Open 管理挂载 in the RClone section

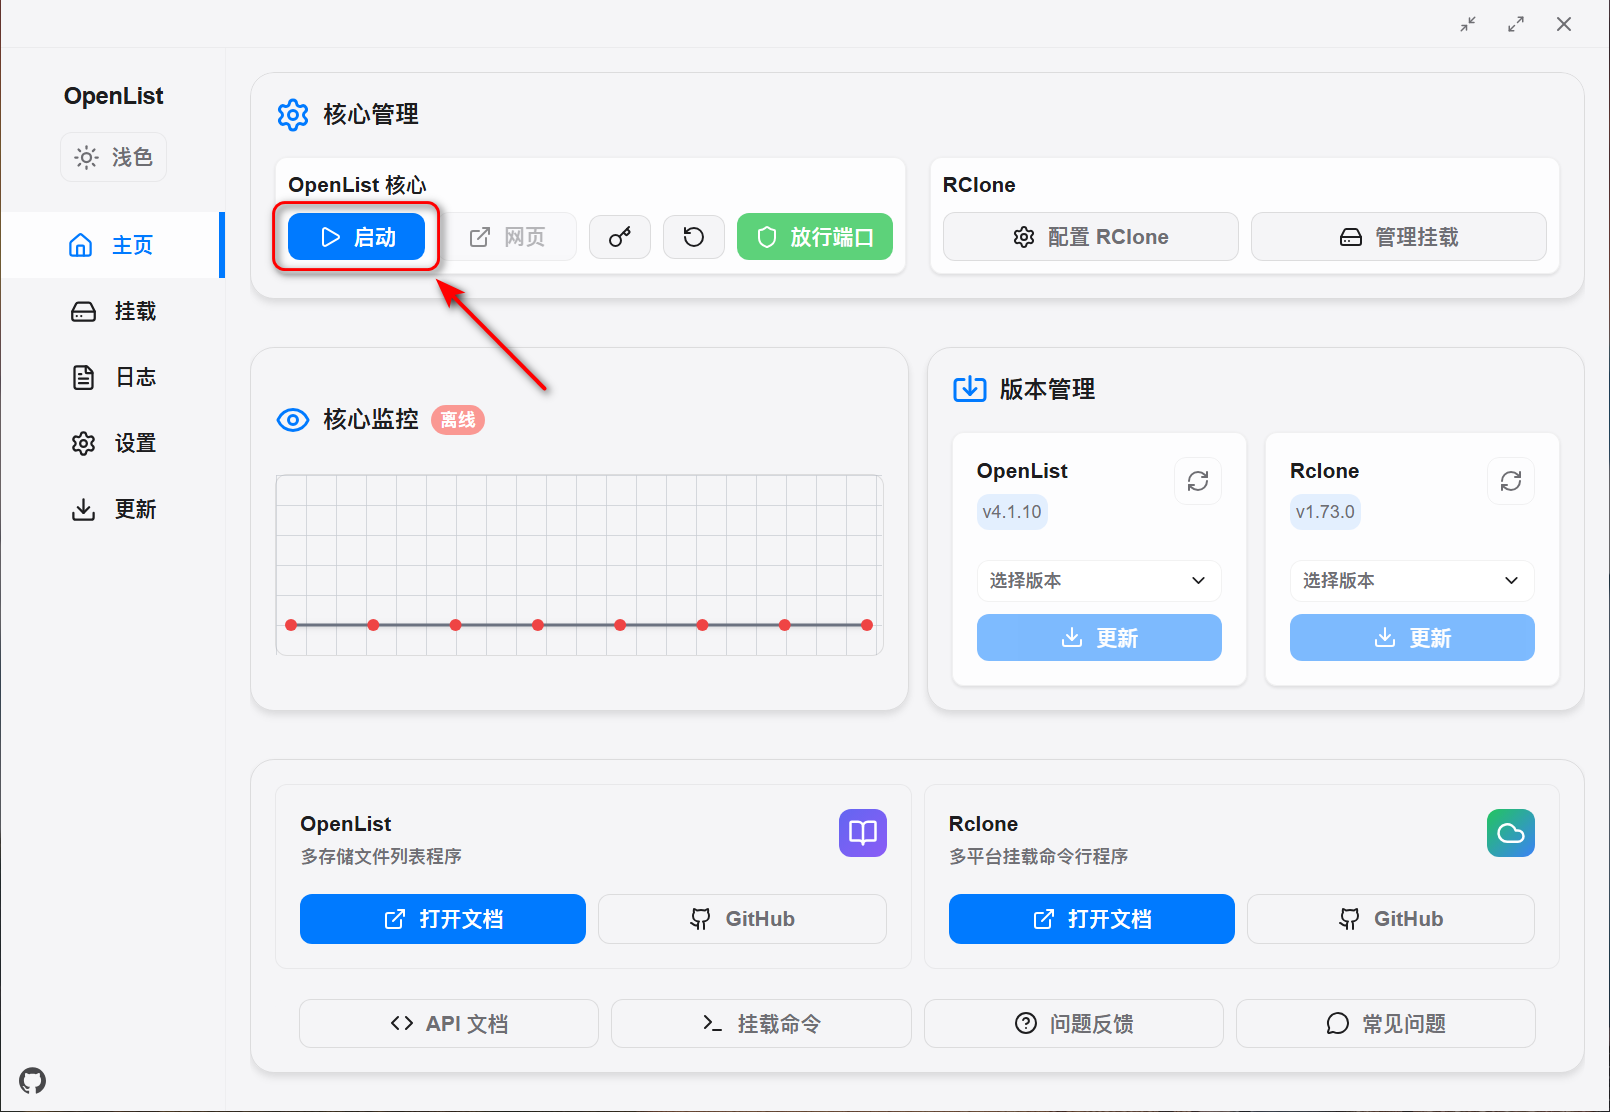tap(1399, 237)
